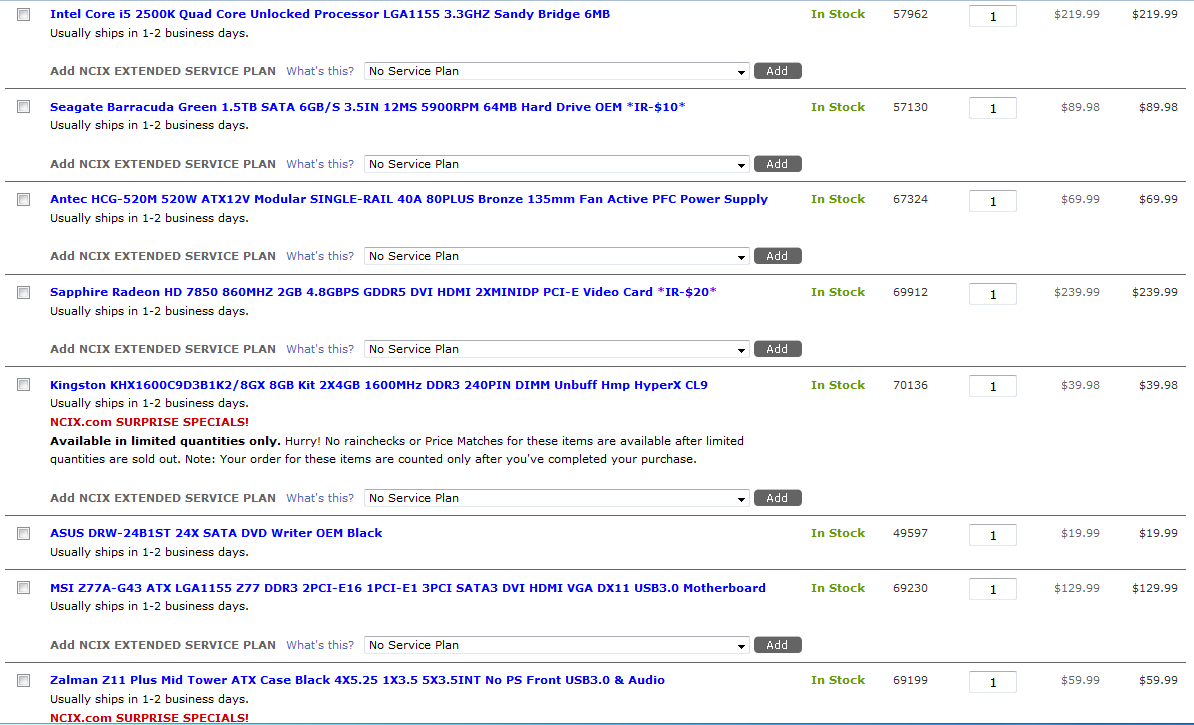Image resolution: width=1194 pixels, height=725 pixels.
Task: Follow the Kingston HyperX 8GB Kit link
Action: pos(378,385)
